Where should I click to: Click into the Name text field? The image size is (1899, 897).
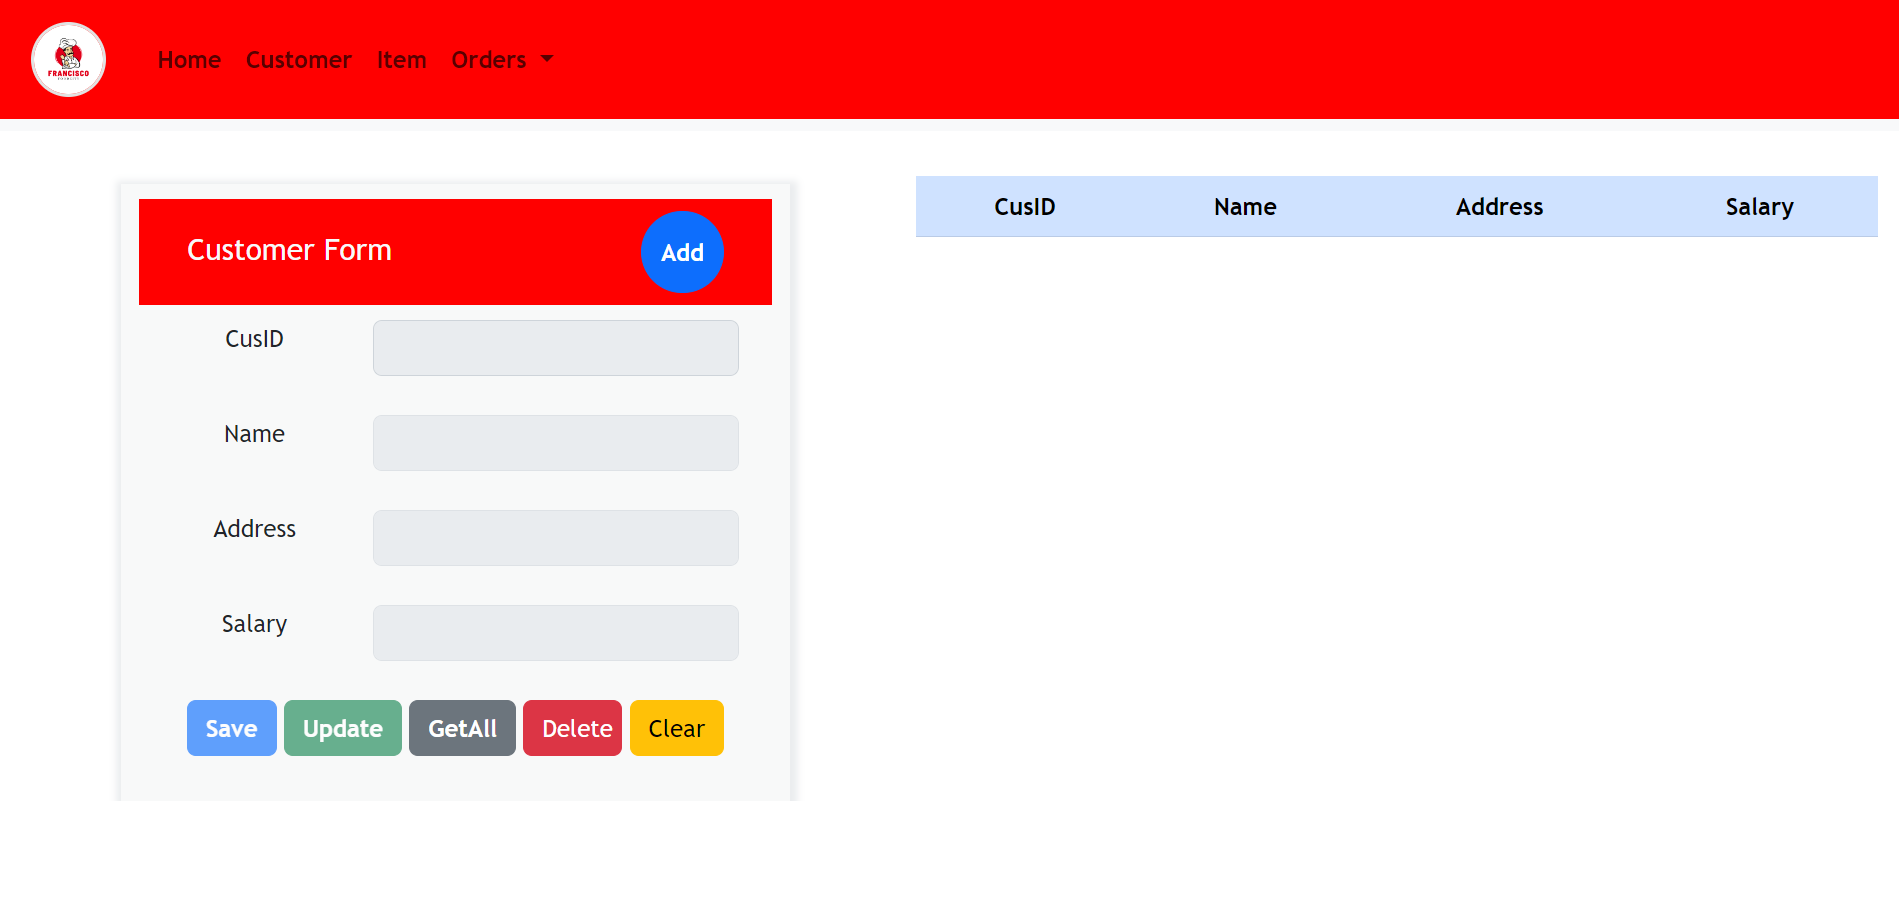pyautogui.click(x=555, y=443)
